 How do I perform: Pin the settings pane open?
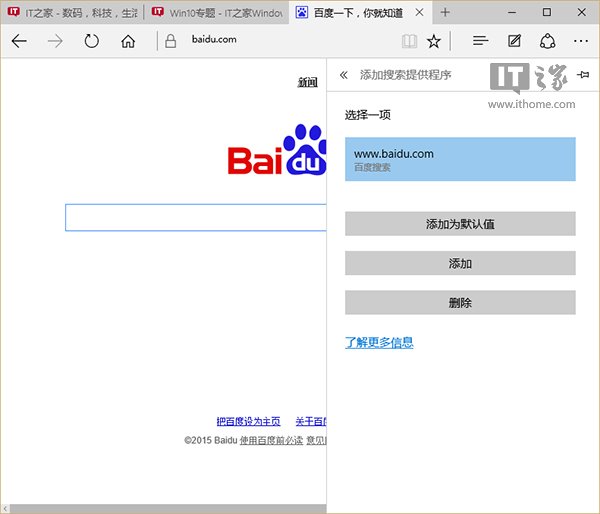coord(584,75)
